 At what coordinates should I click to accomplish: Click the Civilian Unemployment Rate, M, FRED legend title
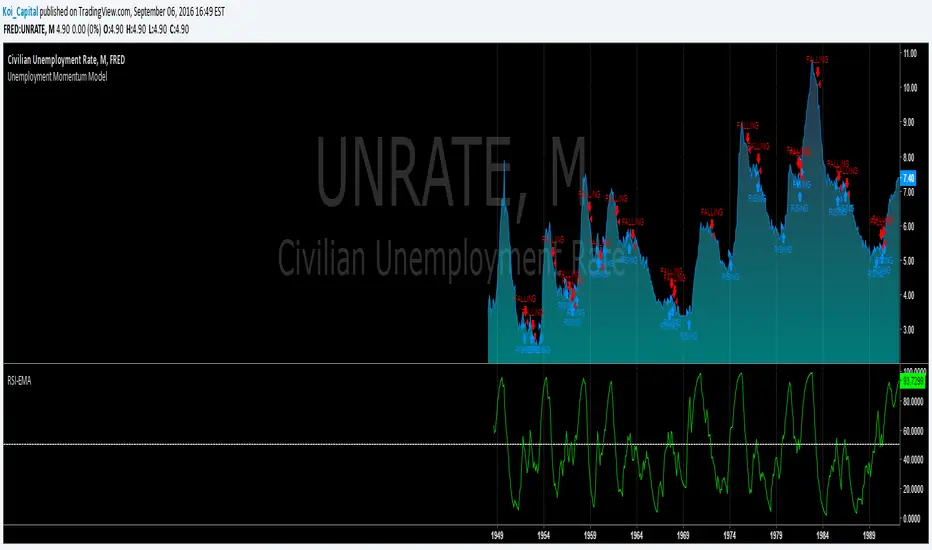click(66, 59)
